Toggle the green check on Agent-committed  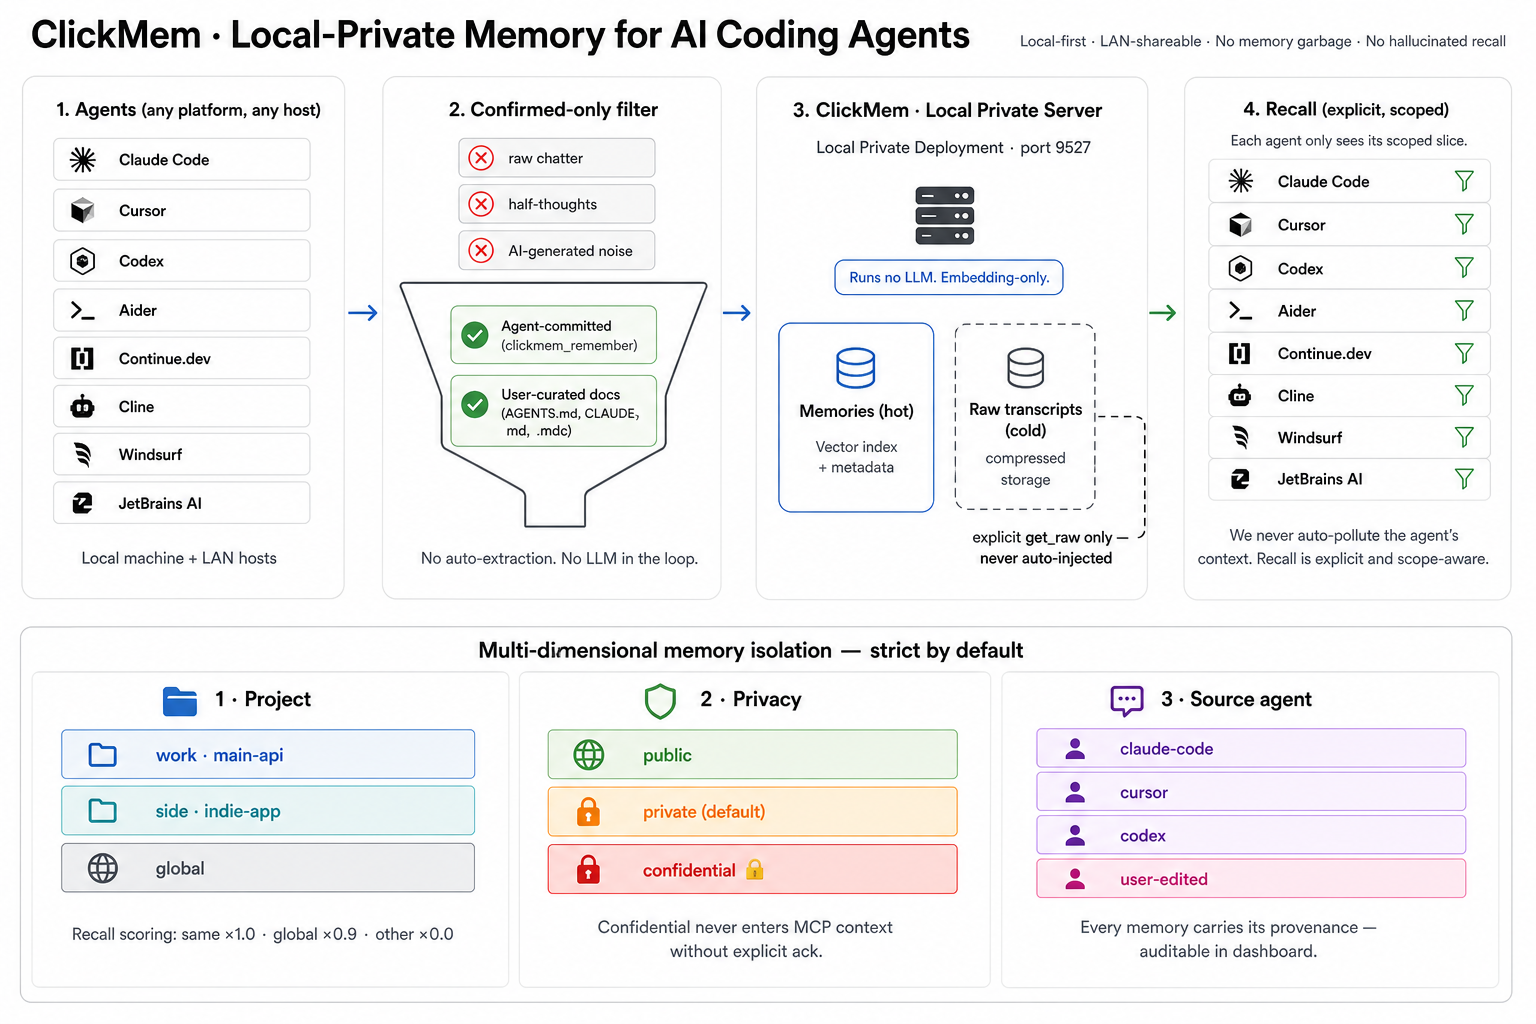coord(475,335)
